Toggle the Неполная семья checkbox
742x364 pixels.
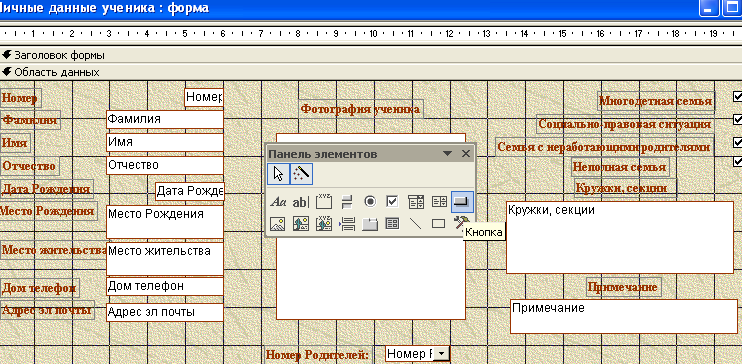pos(737,161)
